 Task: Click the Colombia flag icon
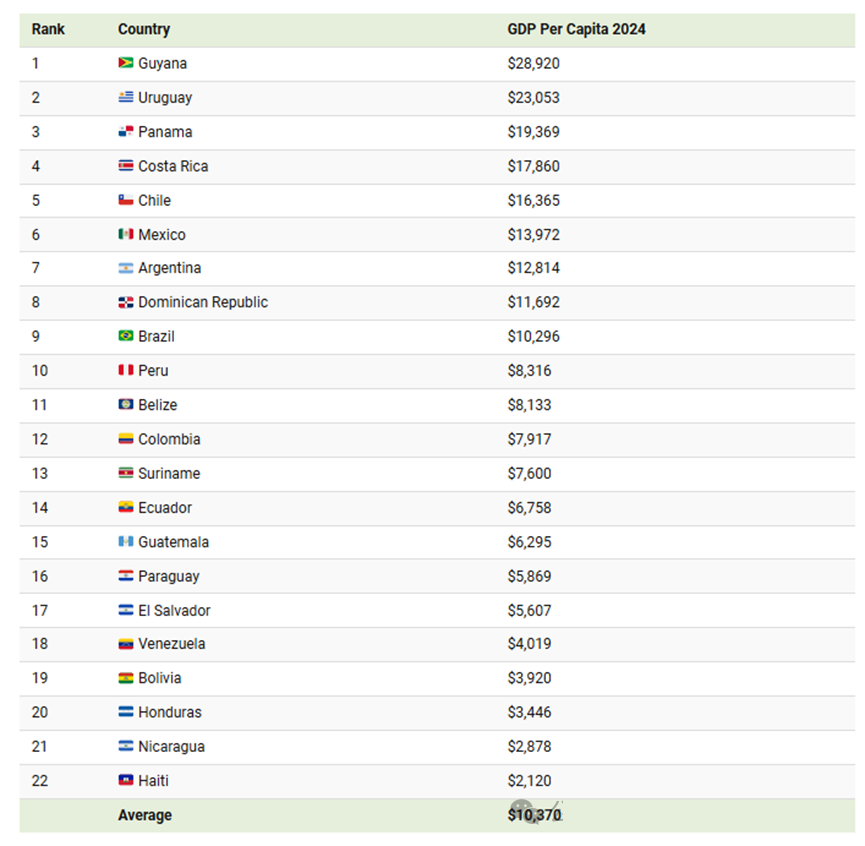click(126, 439)
